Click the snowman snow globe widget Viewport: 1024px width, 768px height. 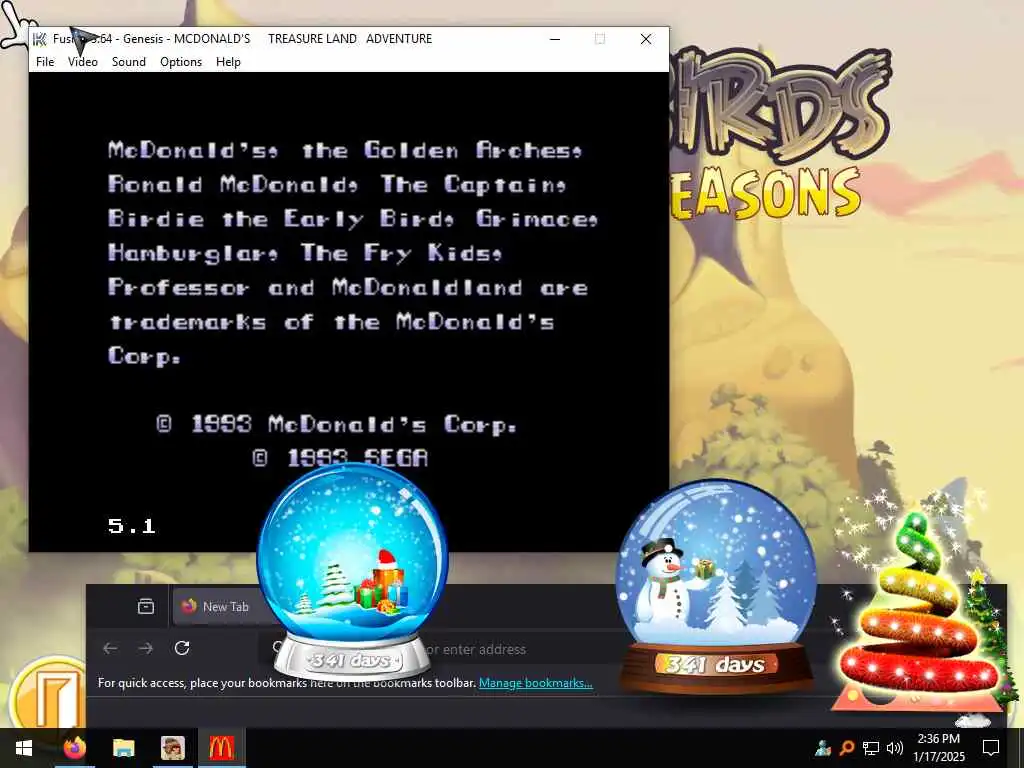coord(716,586)
